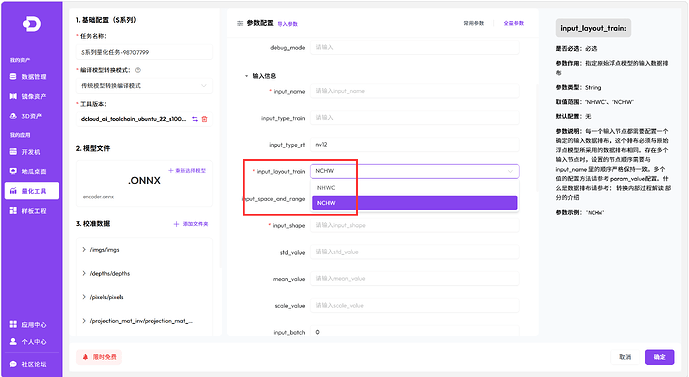Click encoder.onnx file name
The height and width of the screenshot is (377, 689).
98,197
